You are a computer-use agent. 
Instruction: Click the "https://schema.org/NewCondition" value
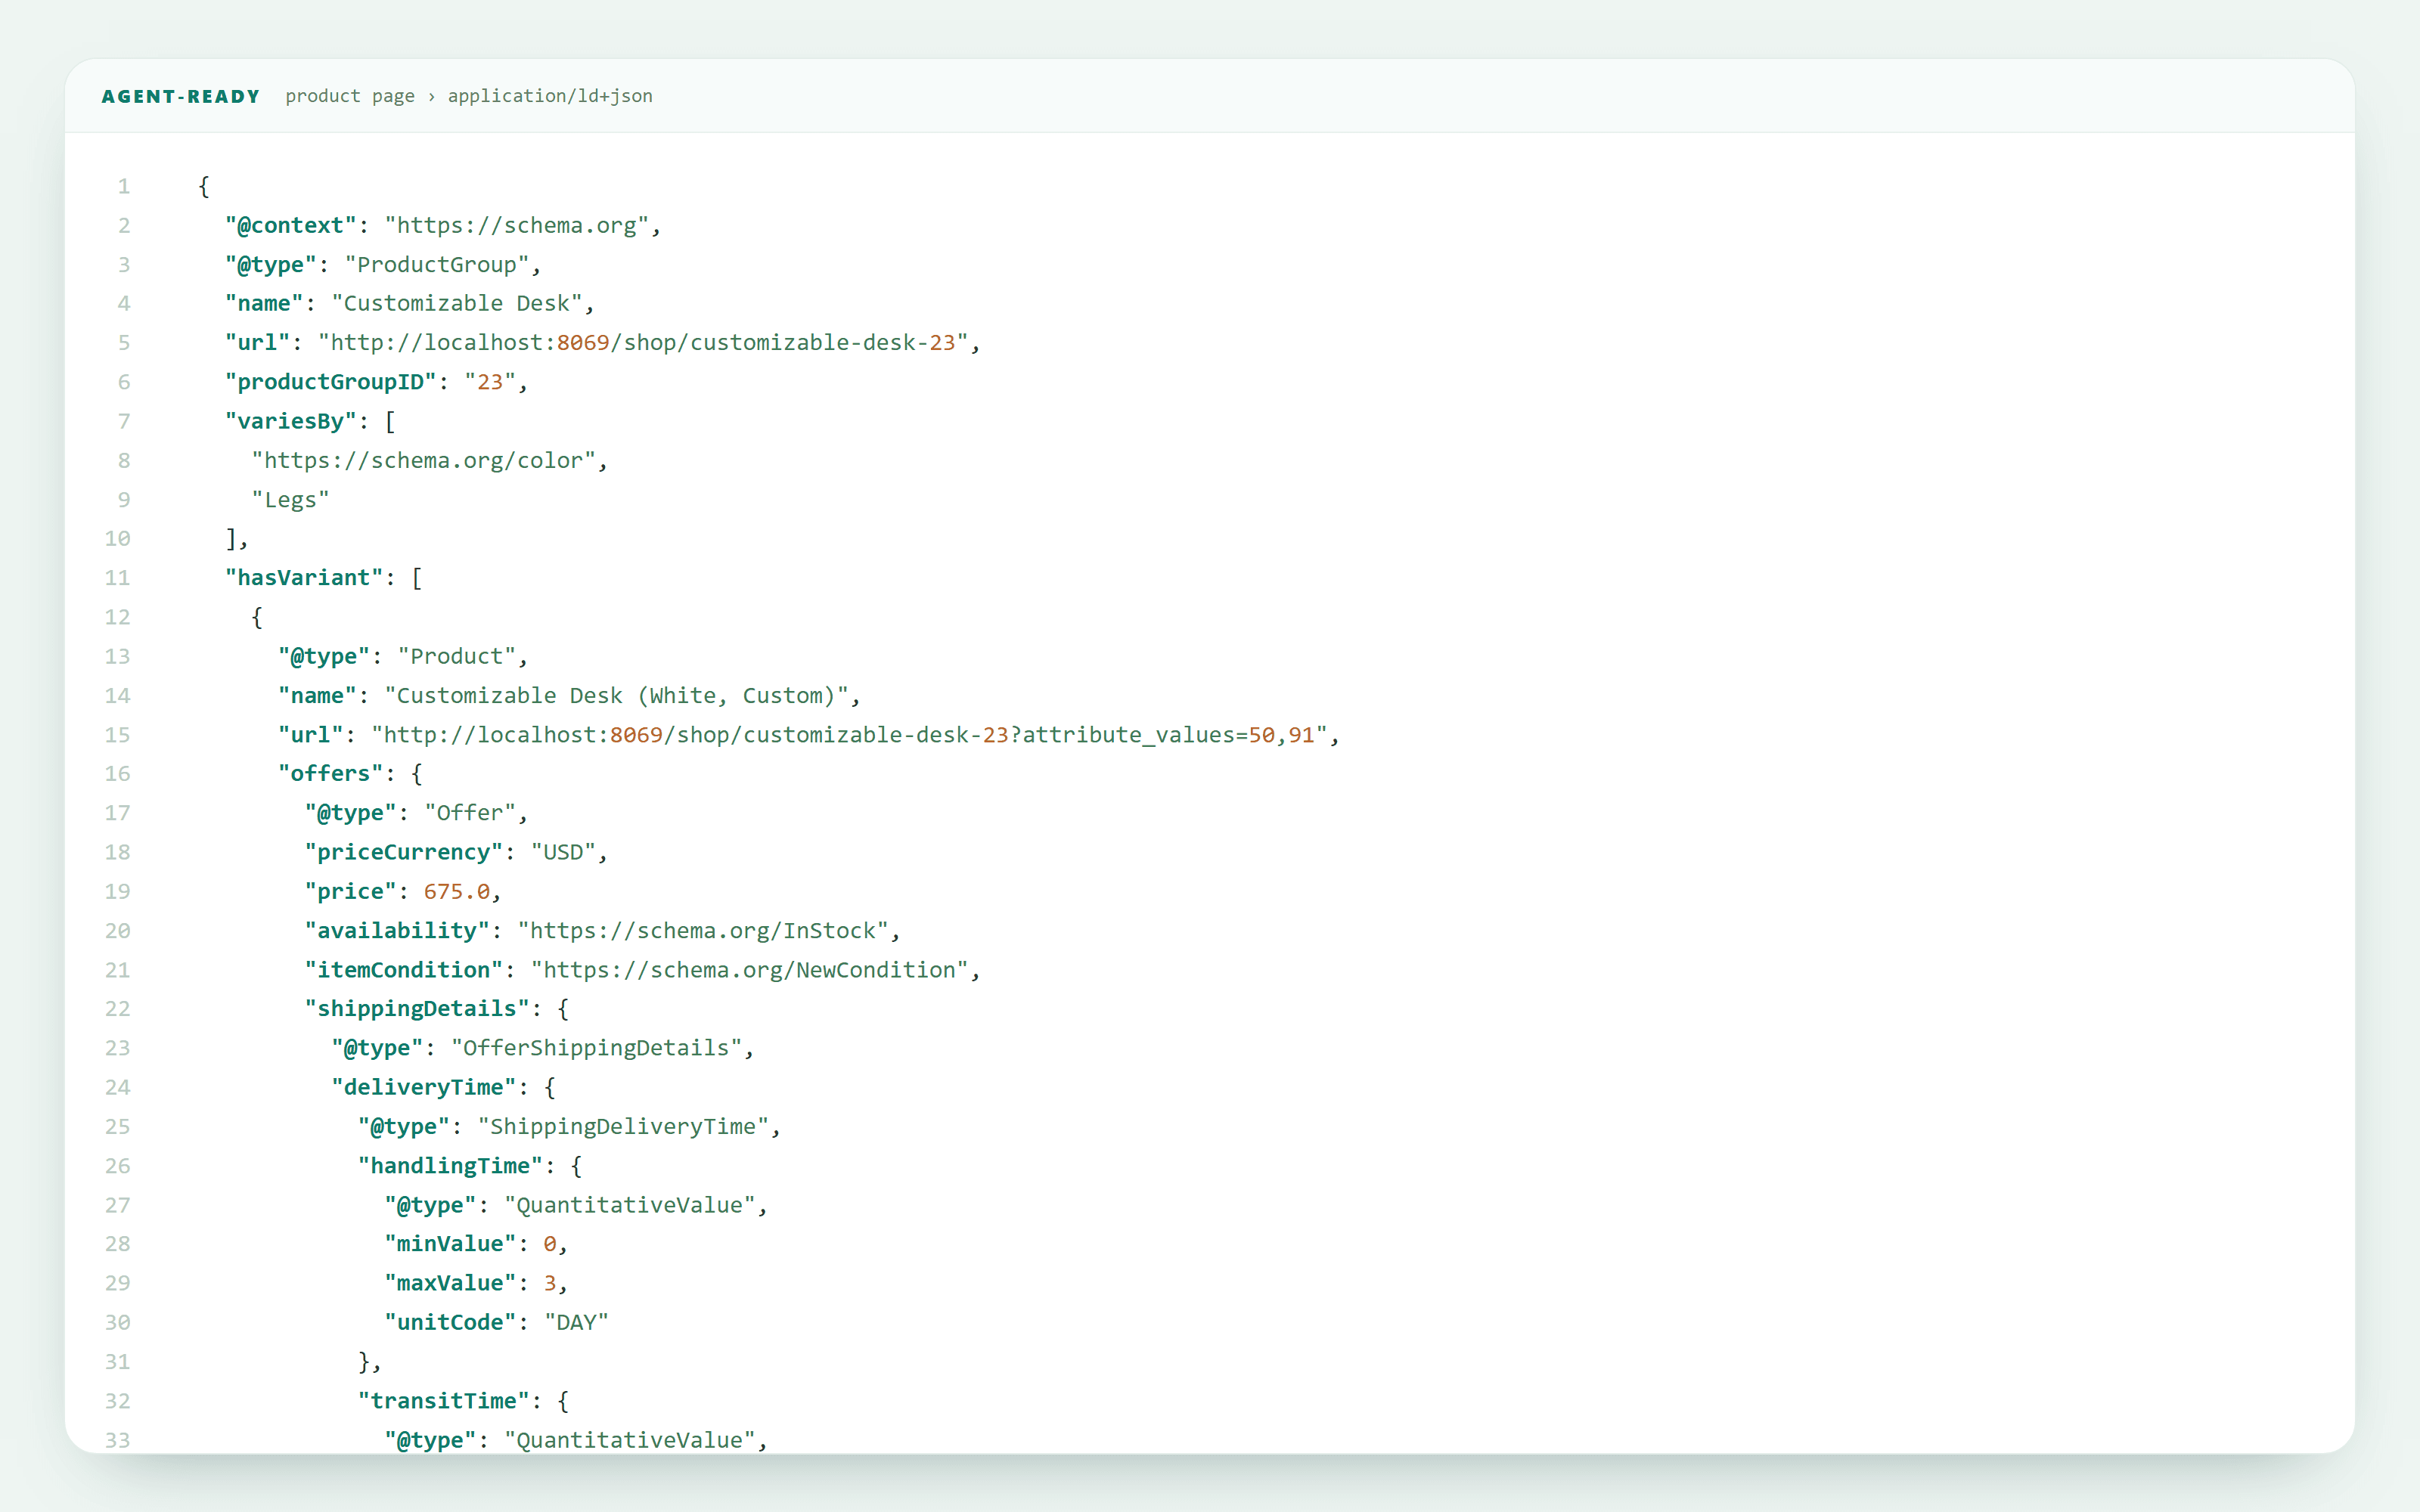(x=750, y=969)
